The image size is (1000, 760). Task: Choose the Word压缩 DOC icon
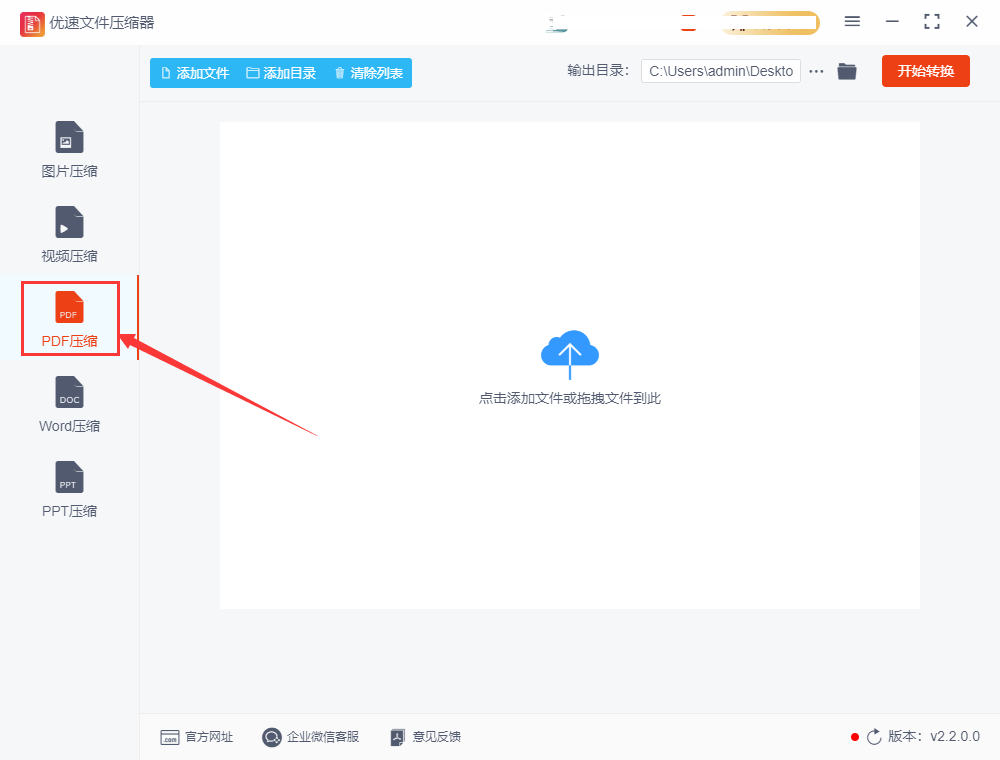pos(70,392)
